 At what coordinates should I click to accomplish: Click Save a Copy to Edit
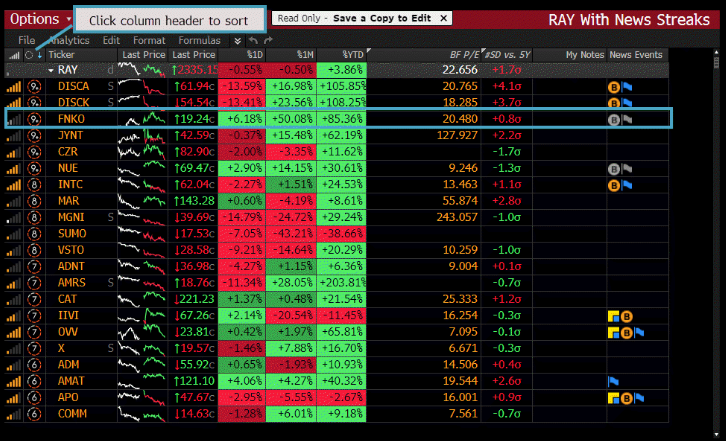pyautogui.click(x=382, y=19)
